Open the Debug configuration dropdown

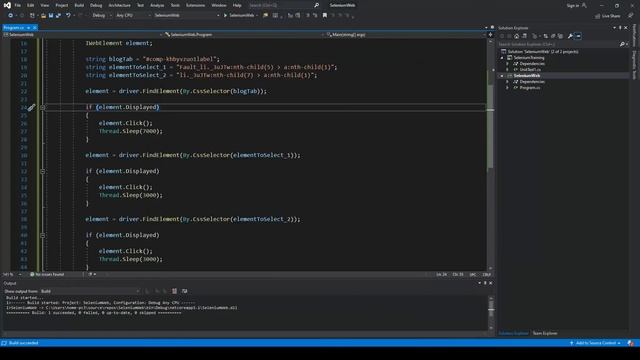(x=101, y=16)
